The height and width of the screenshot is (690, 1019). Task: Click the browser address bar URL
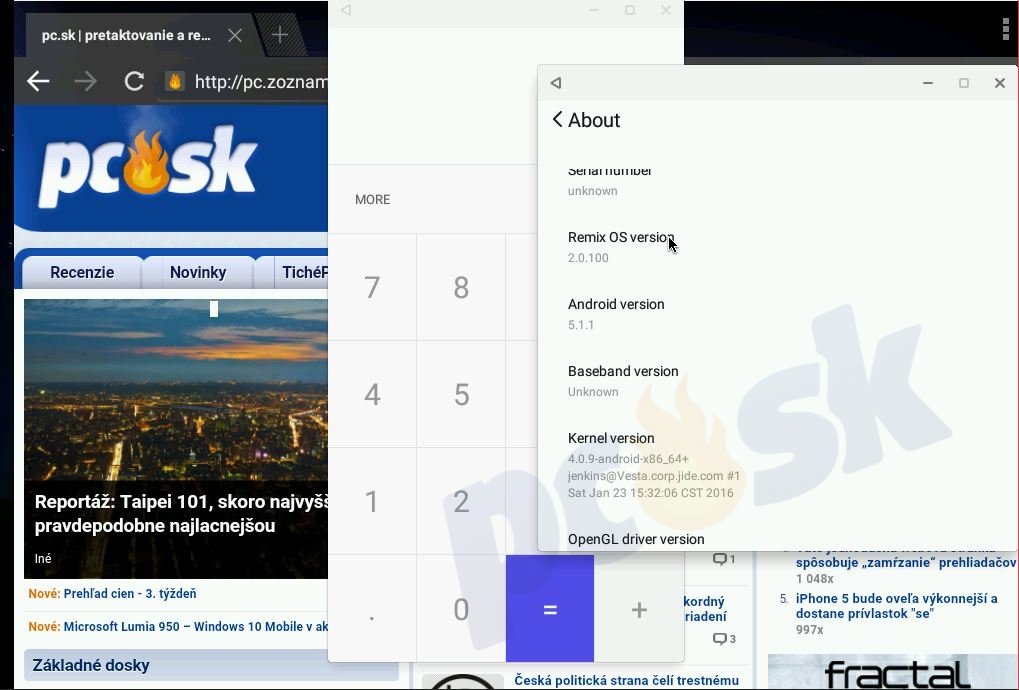pyautogui.click(x=260, y=82)
